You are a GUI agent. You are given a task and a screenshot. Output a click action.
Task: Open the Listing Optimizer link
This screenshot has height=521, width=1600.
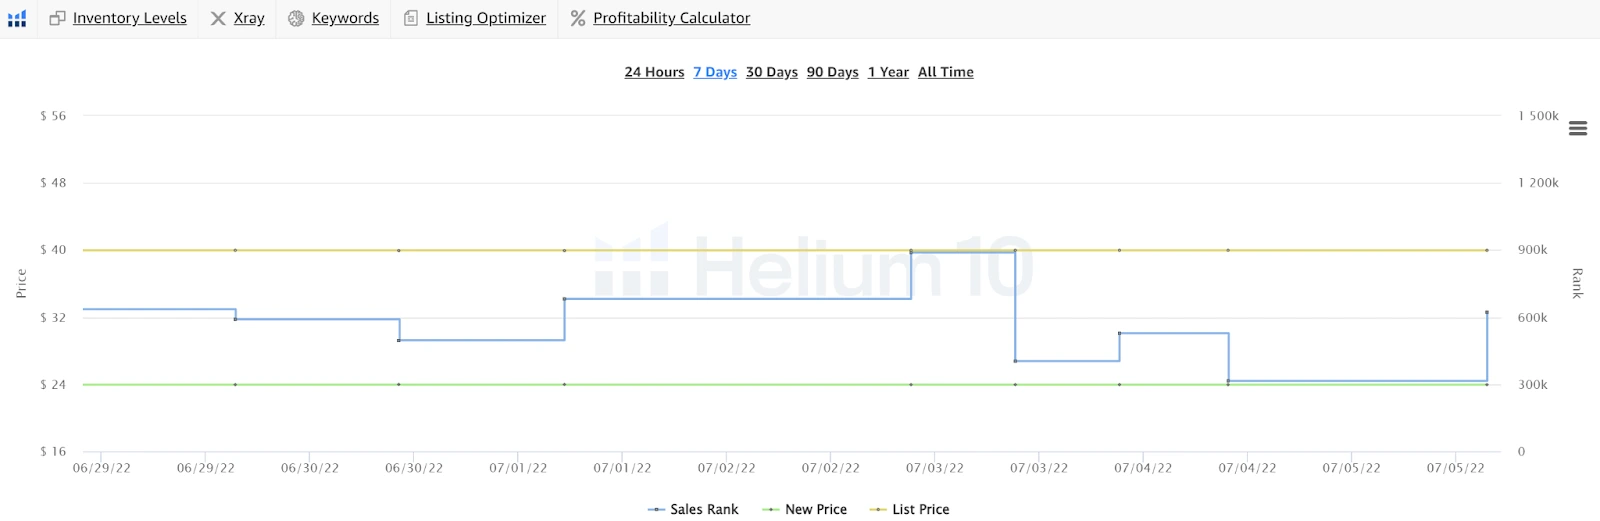click(486, 18)
